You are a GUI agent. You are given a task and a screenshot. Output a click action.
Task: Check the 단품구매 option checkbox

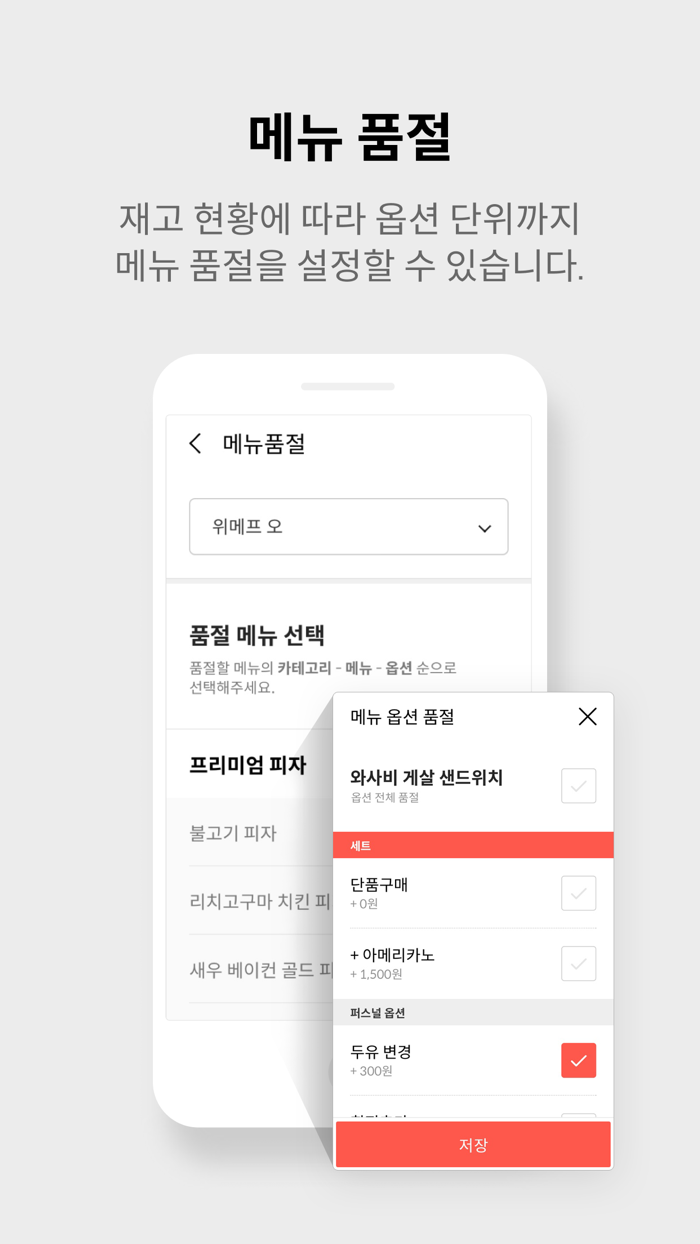pos(578,893)
